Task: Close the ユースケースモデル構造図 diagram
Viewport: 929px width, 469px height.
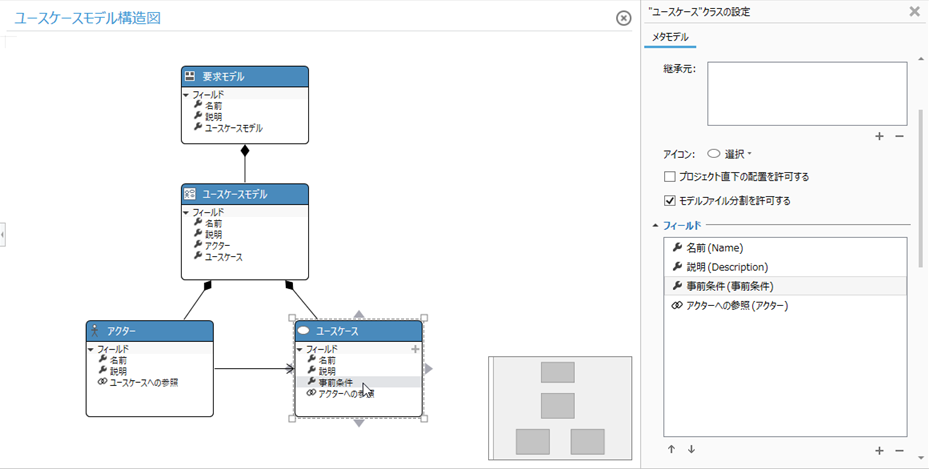Action: (624, 18)
